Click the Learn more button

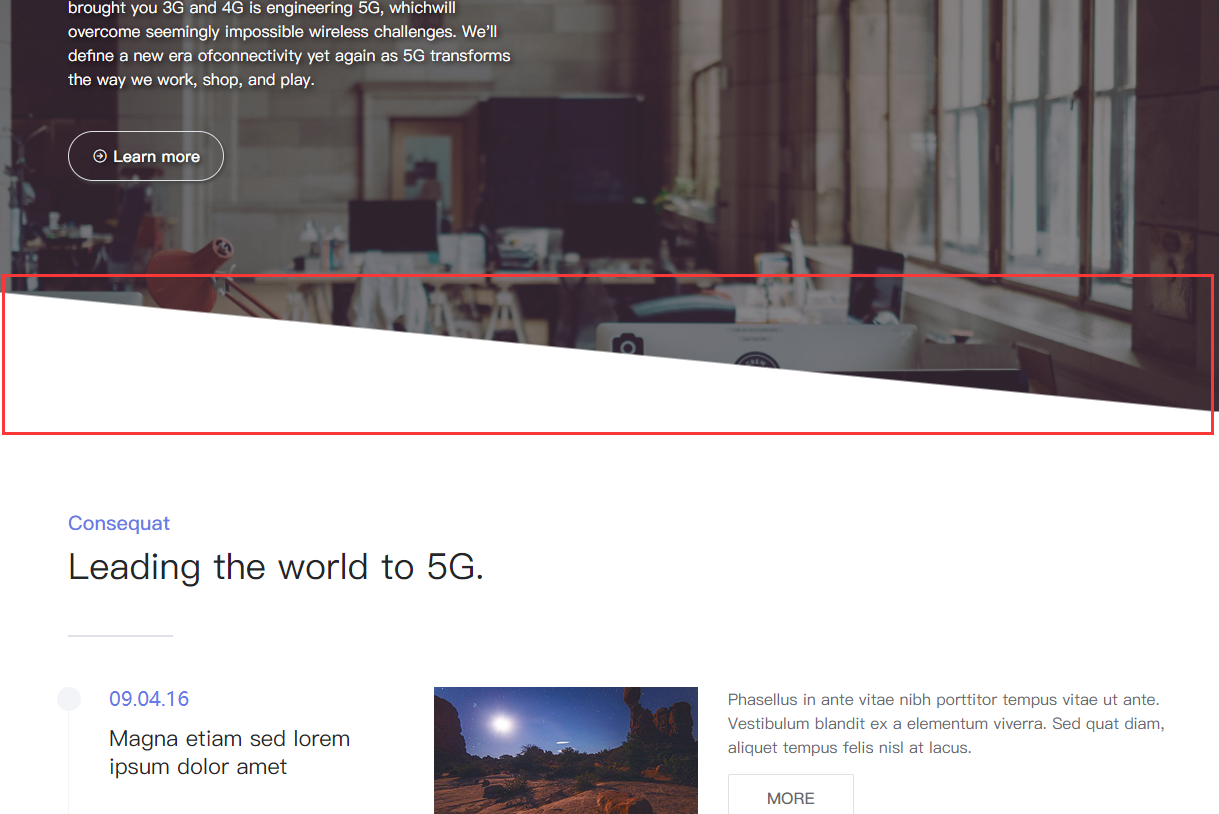click(x=146, y=156)
